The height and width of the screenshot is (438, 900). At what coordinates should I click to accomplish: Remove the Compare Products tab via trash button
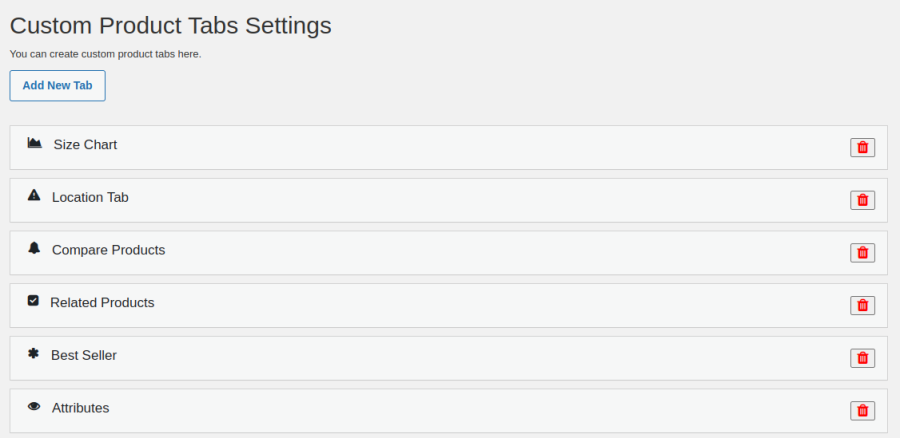862,253
